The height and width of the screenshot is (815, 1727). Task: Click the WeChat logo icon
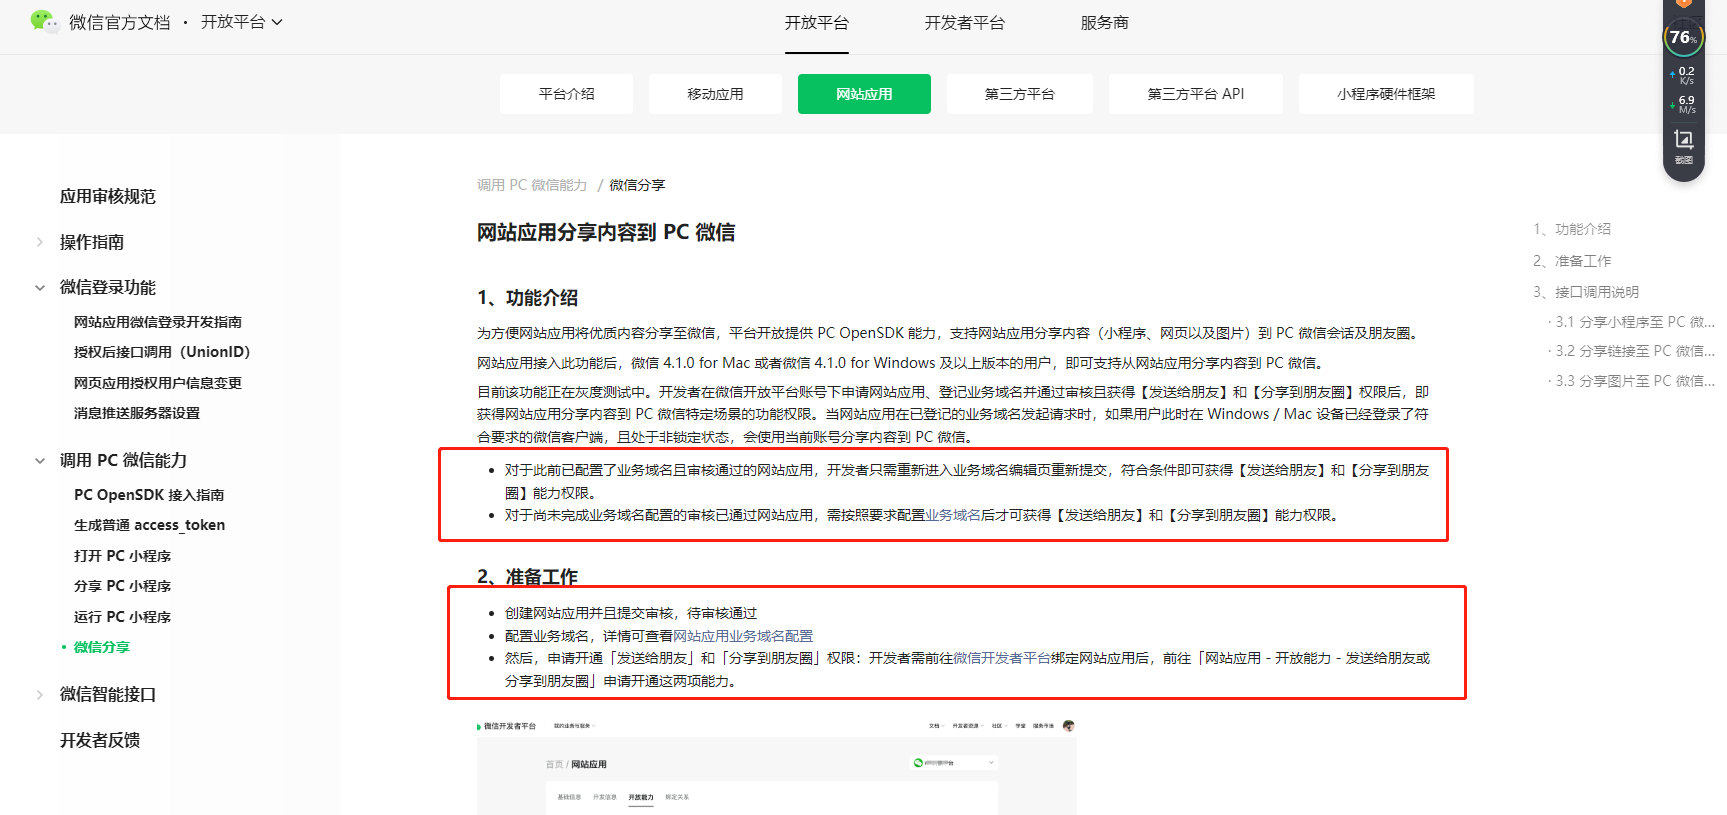click(x=44, y=21)
